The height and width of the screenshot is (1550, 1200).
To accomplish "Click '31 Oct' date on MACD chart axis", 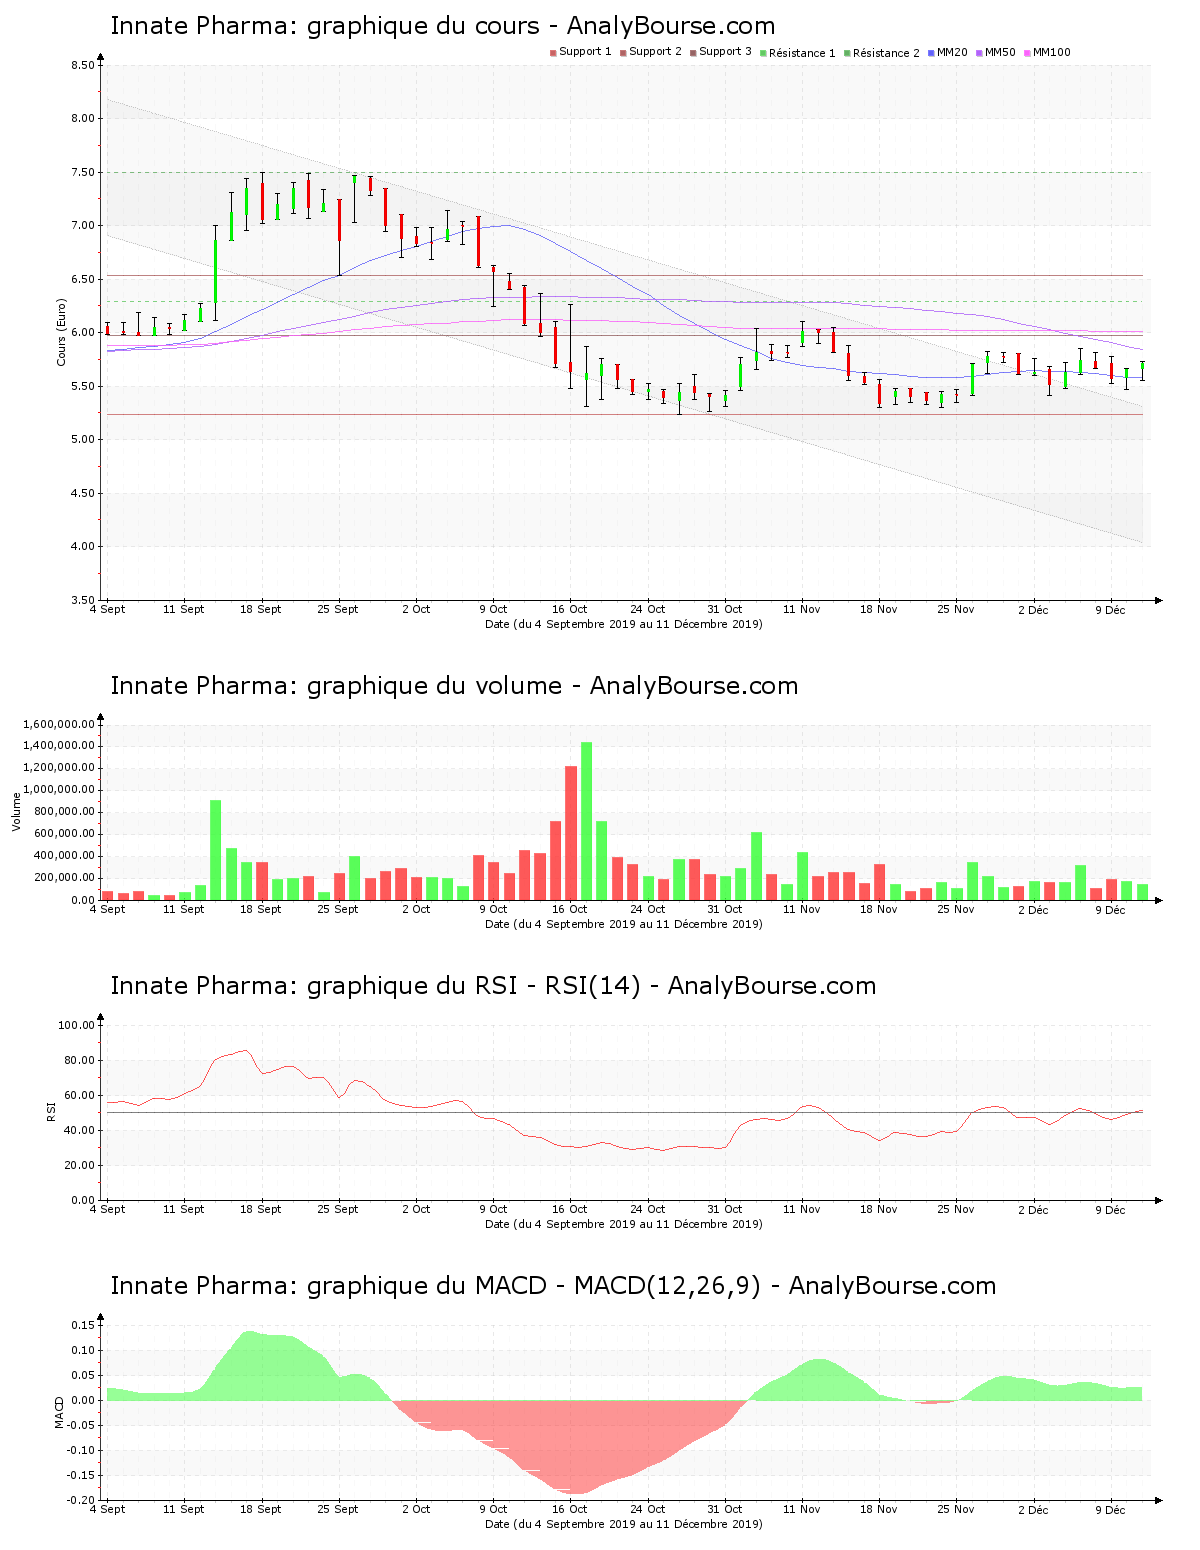I will [725, 1509].
